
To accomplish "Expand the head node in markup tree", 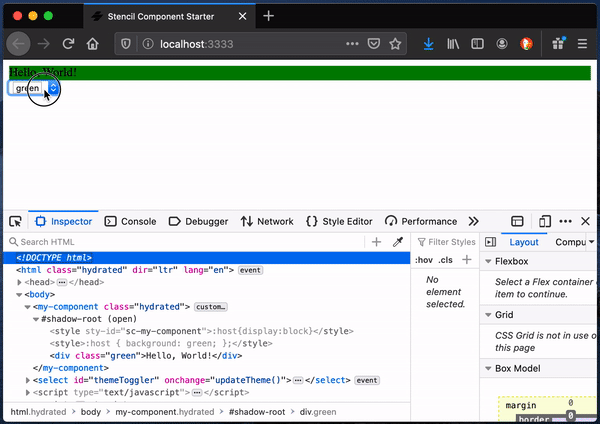I will point(19,282).
